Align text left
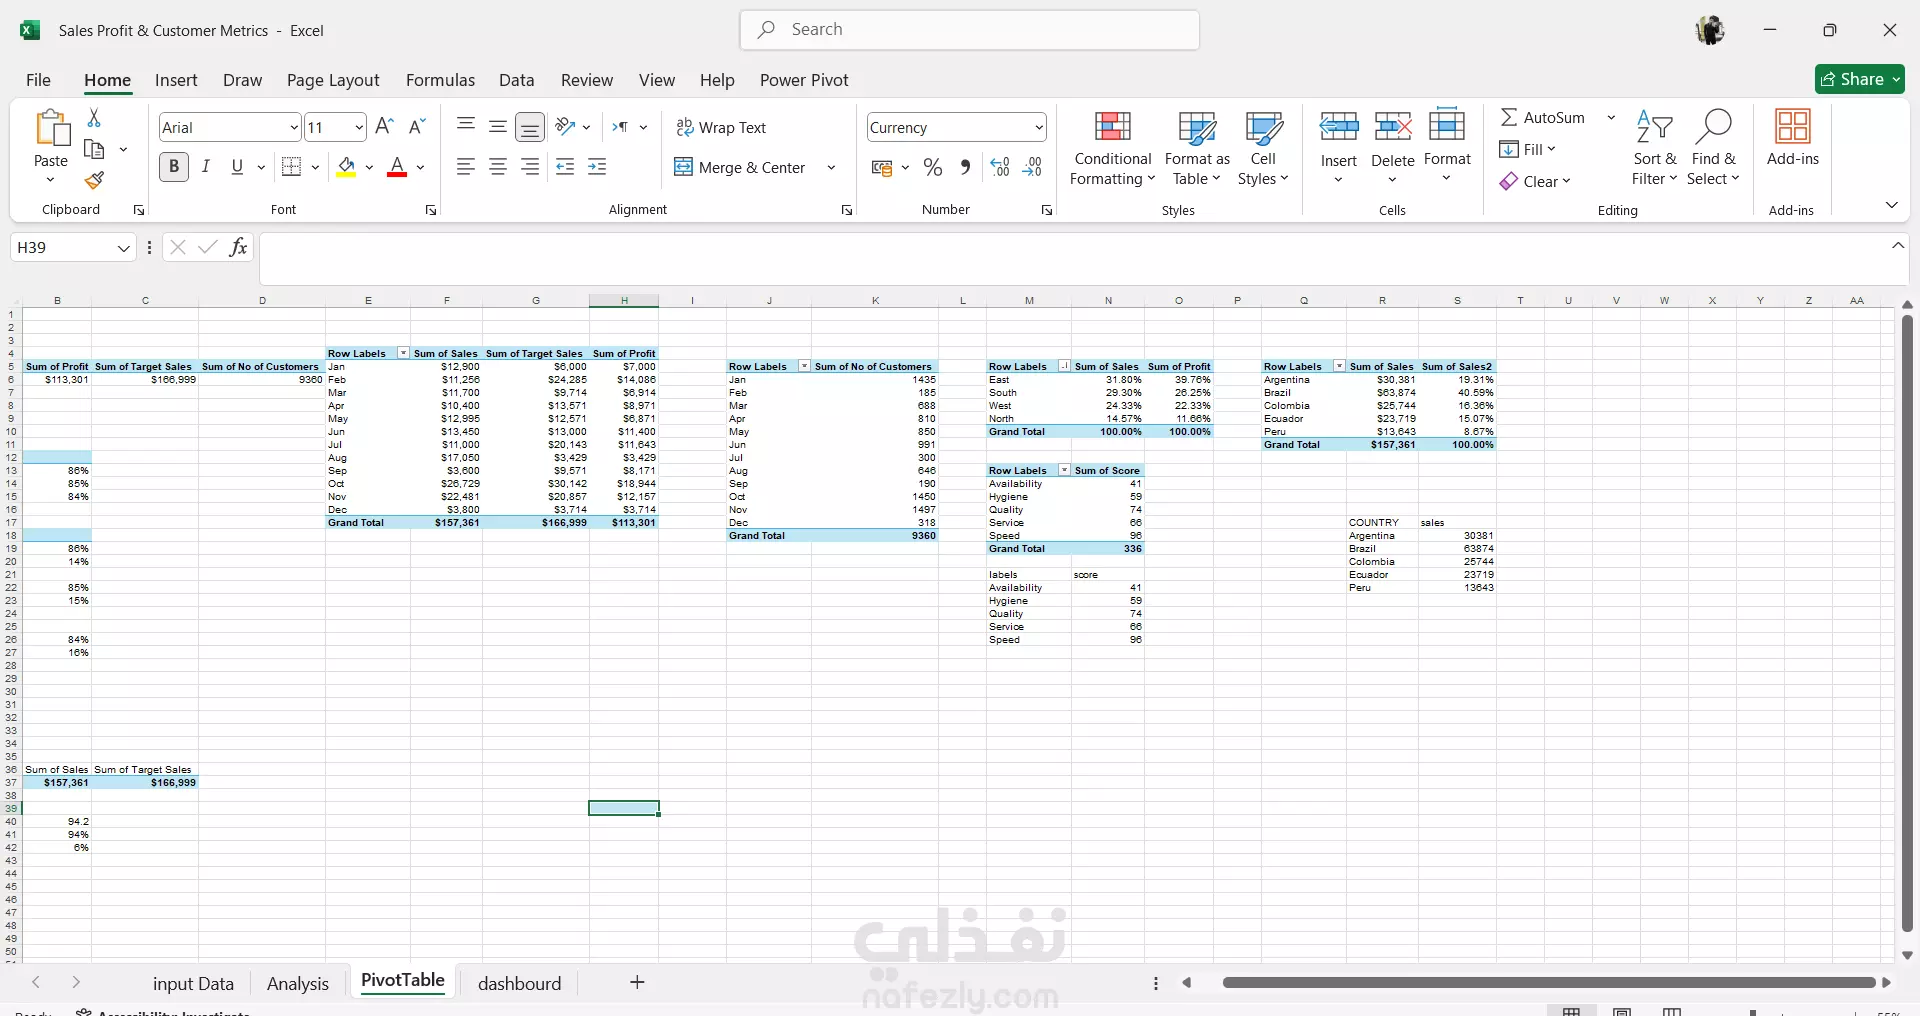The width and height of the screenshot is (1920, 1016). pos(466,167)
